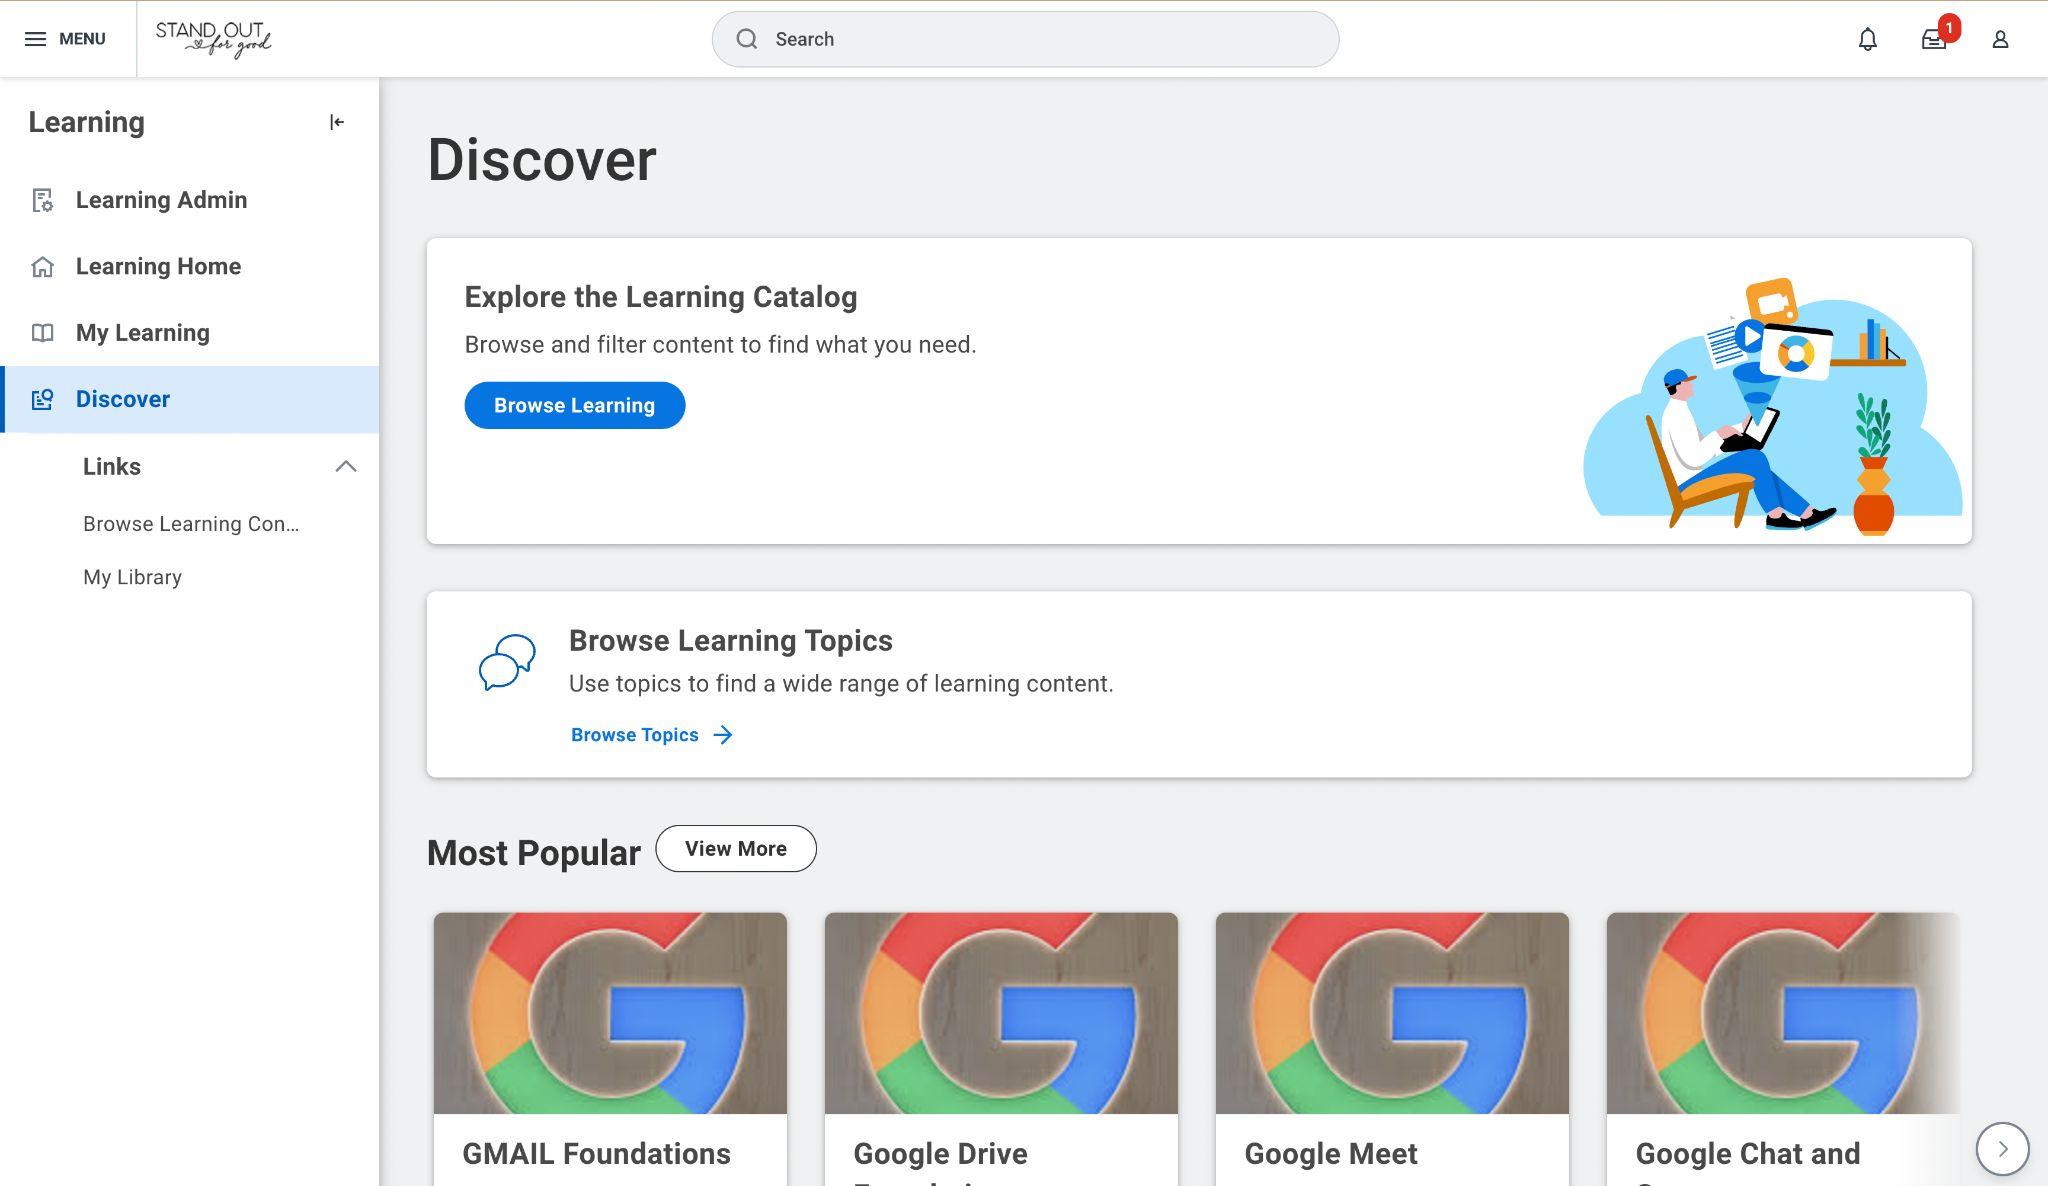This screenshot has width=2048, height=1186.
Task: Click View More beside Most Popular
Action: coord(735,849)
